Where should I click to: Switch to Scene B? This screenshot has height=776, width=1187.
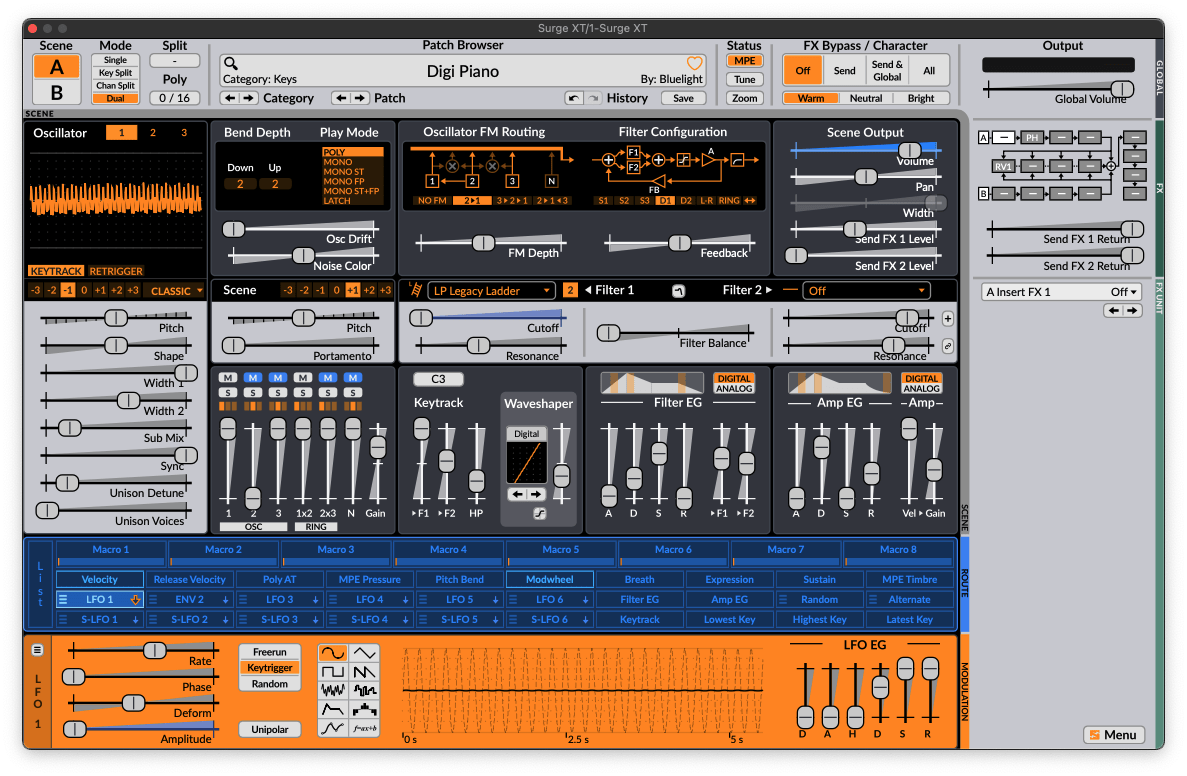point(57,93)
